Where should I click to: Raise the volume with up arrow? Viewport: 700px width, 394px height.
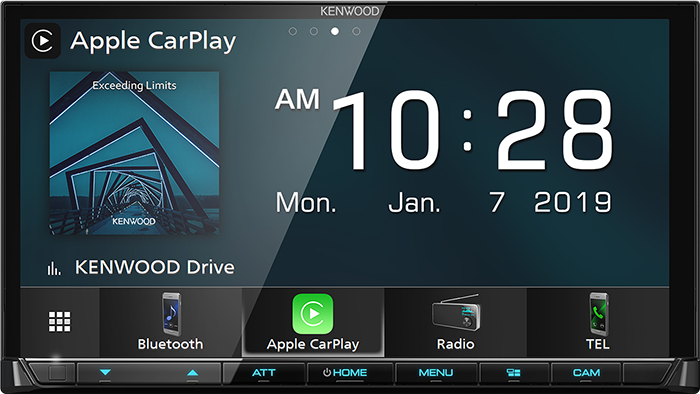(192, 372)
